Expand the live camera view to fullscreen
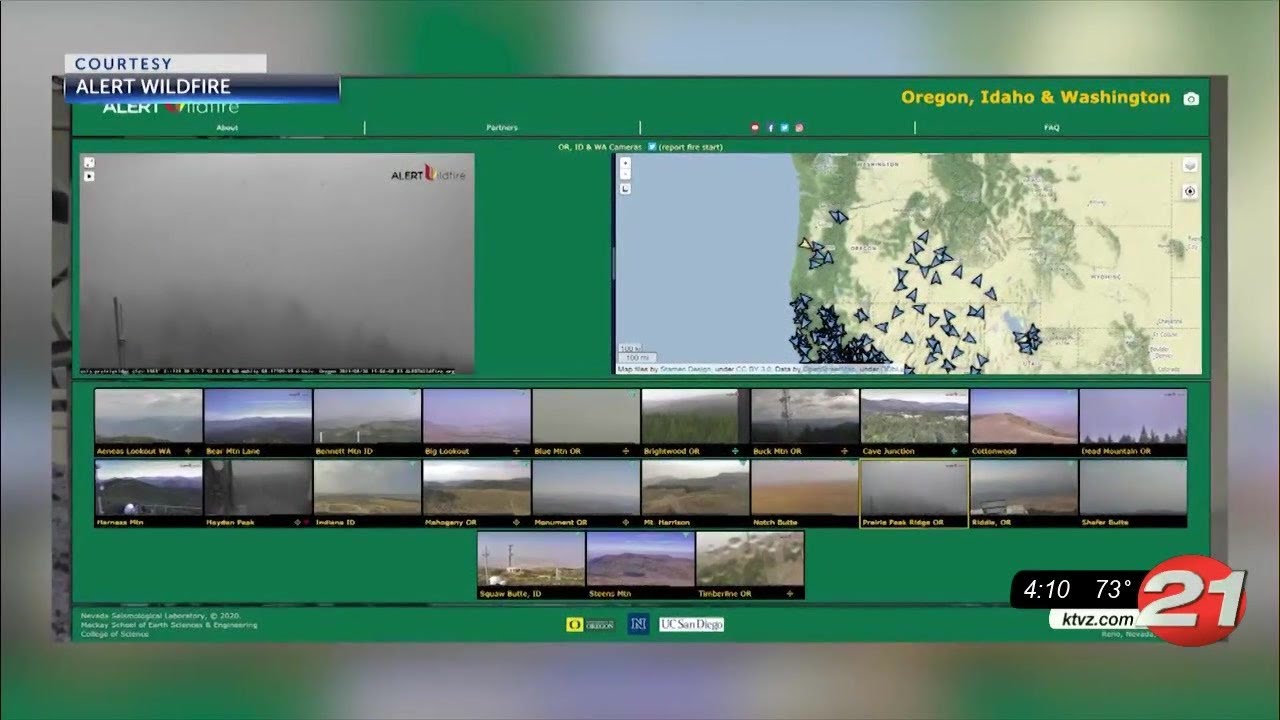Screen dimensions: 1280x720 pyautogui.click(x=89, y=162)
